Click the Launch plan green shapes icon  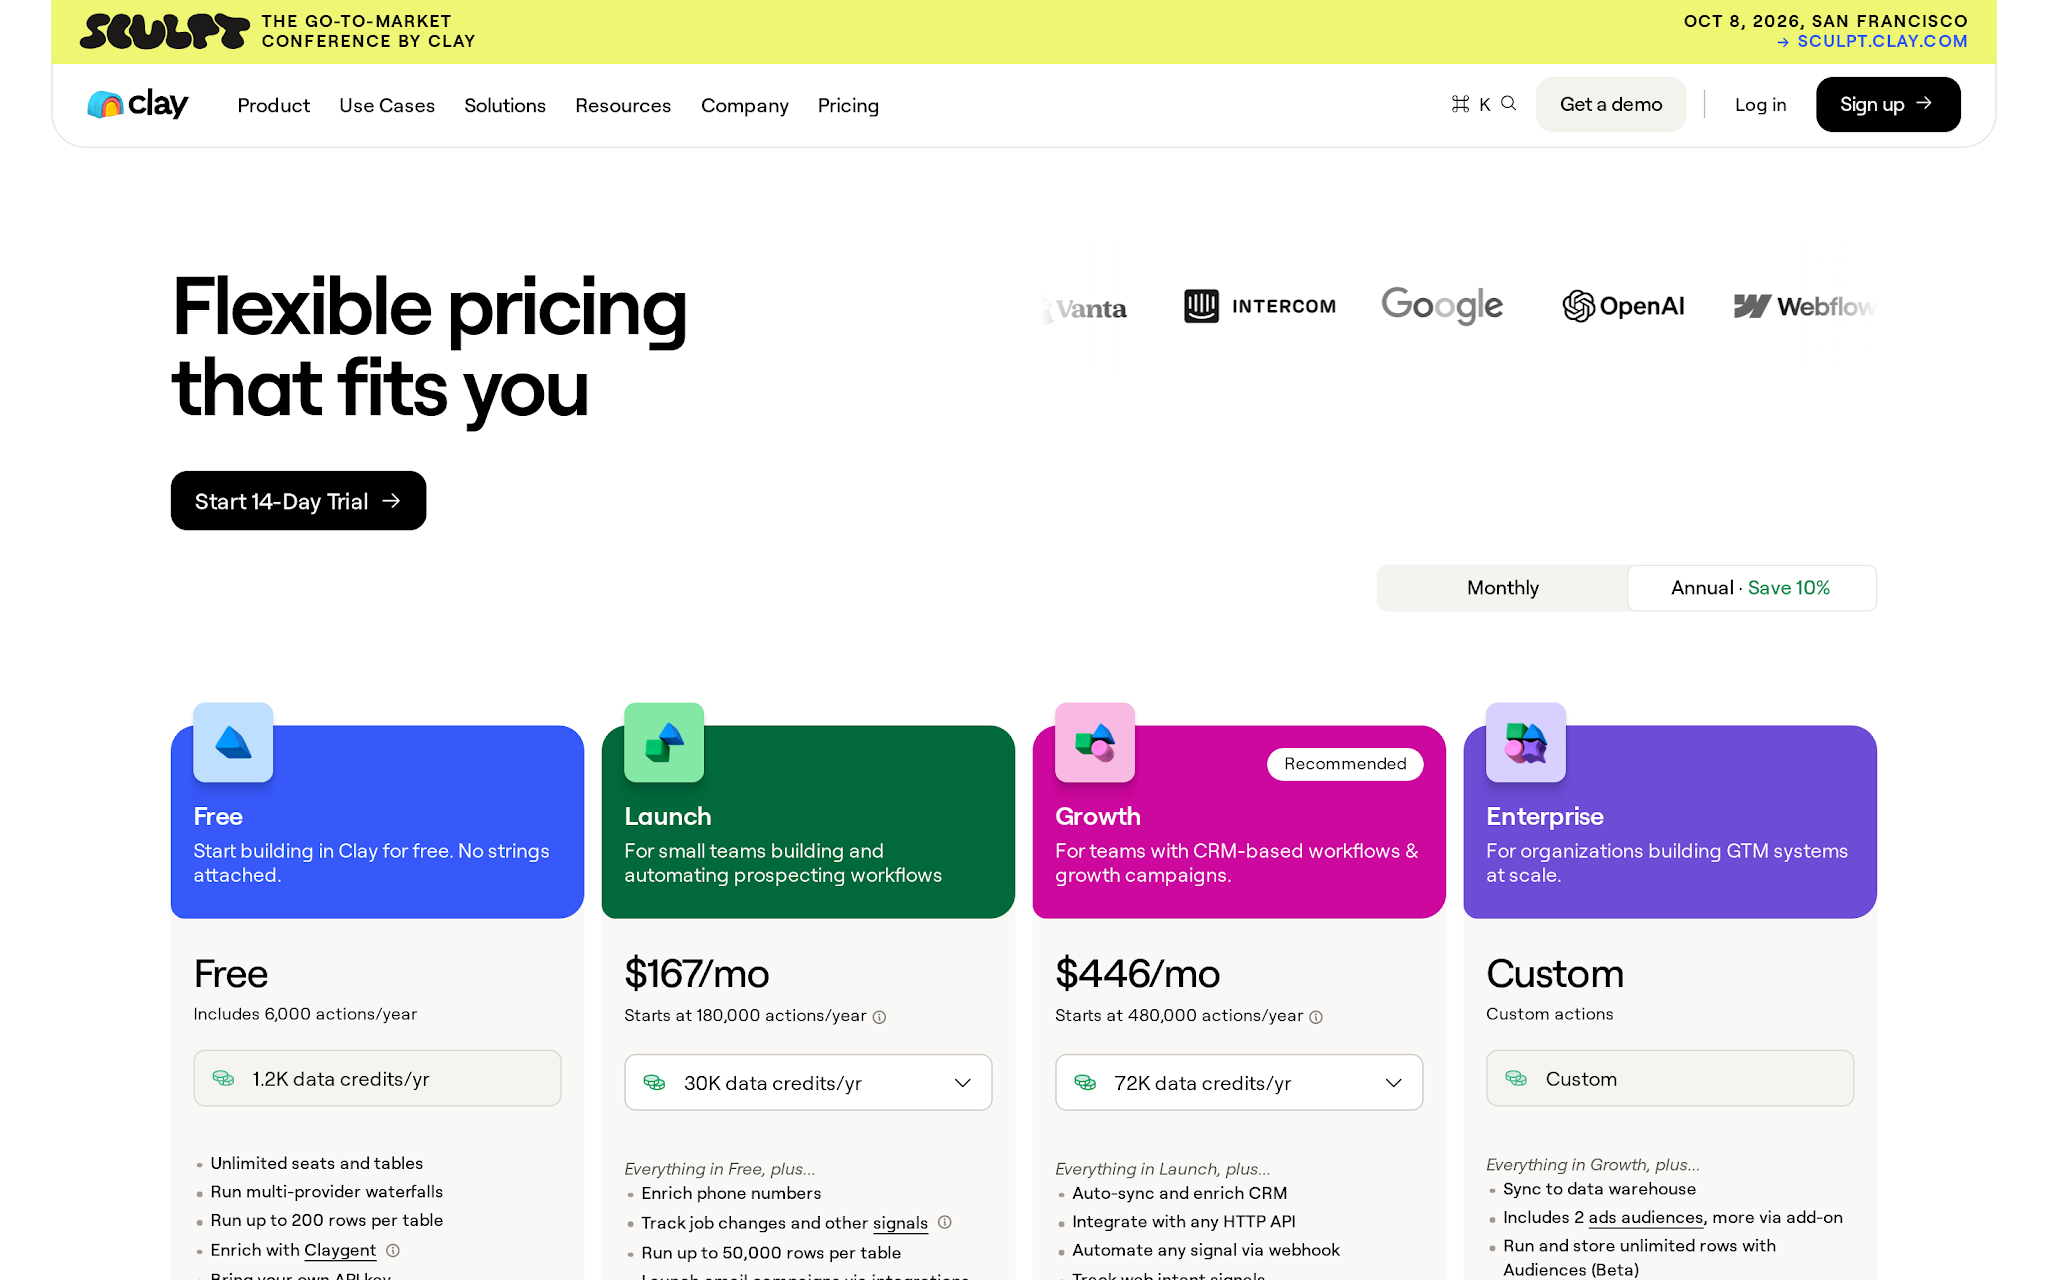point(664,742)
